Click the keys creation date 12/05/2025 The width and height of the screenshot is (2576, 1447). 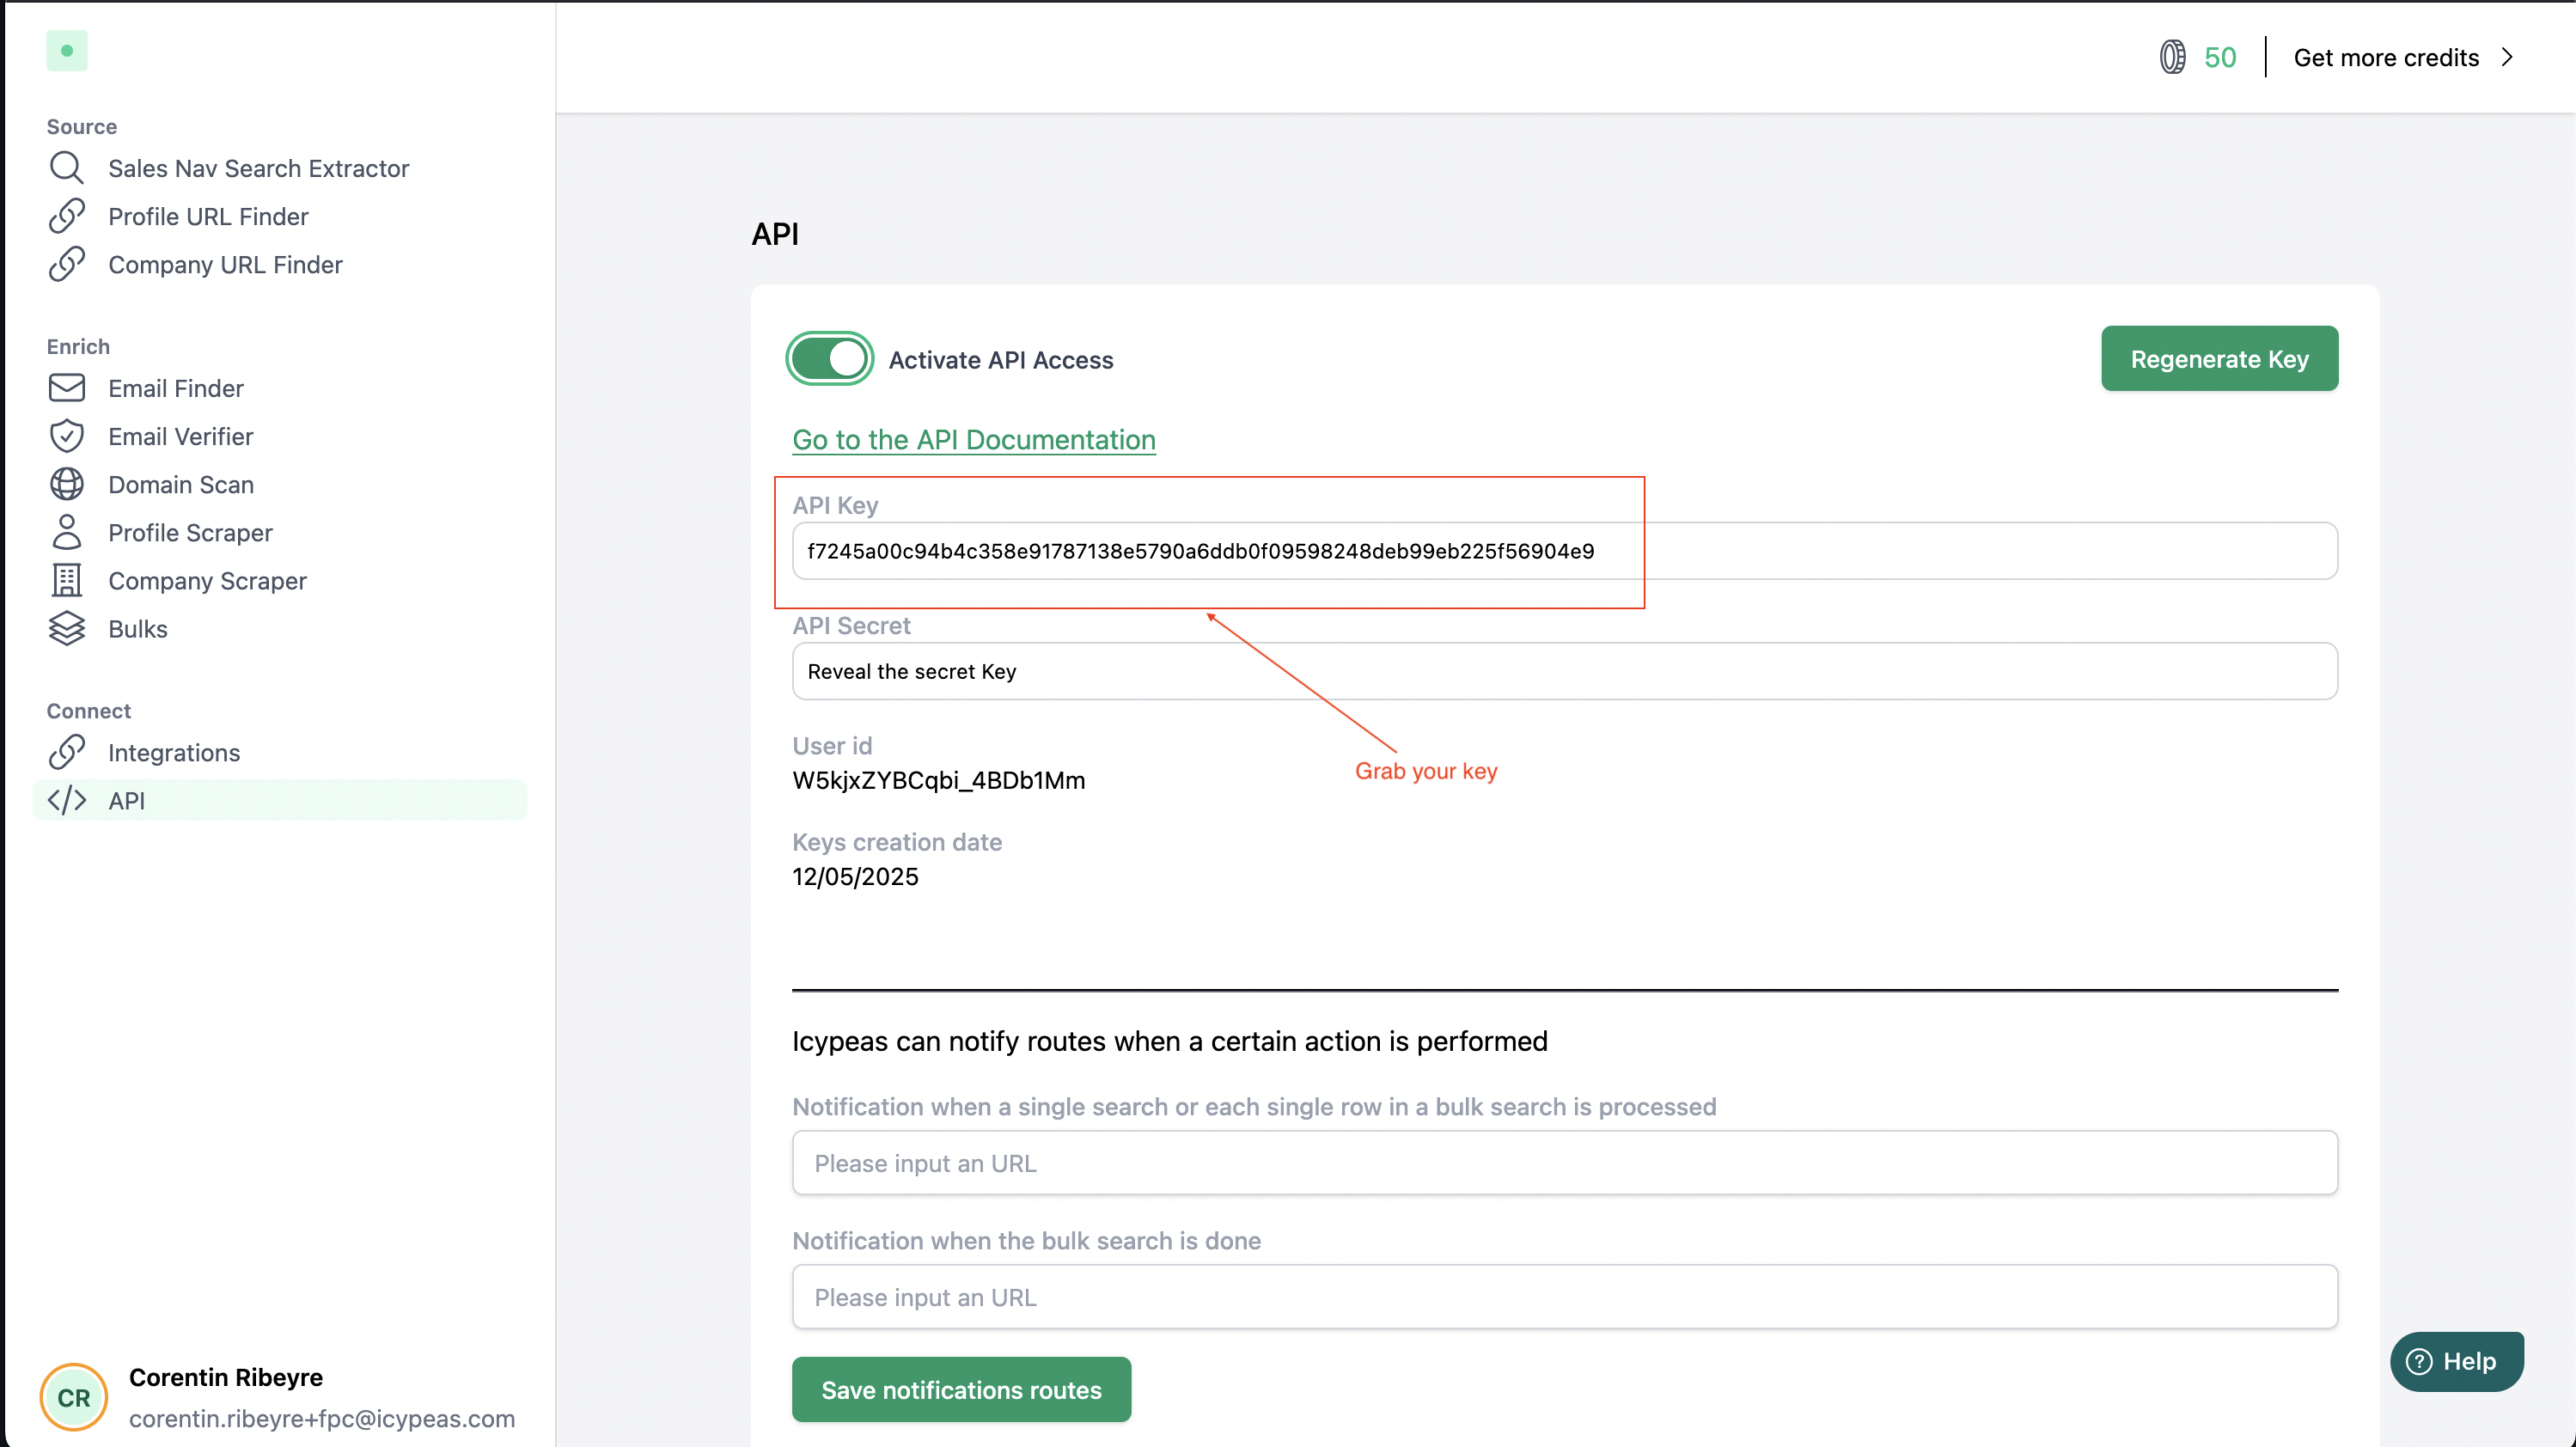[855, 876]
